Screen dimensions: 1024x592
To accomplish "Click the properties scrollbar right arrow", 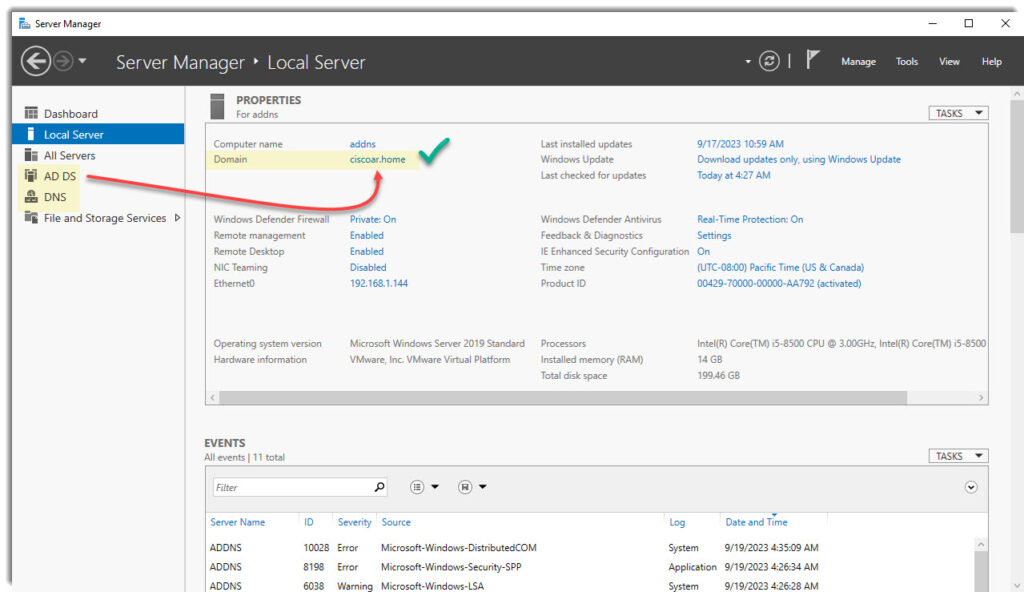I will click(980, 398).
